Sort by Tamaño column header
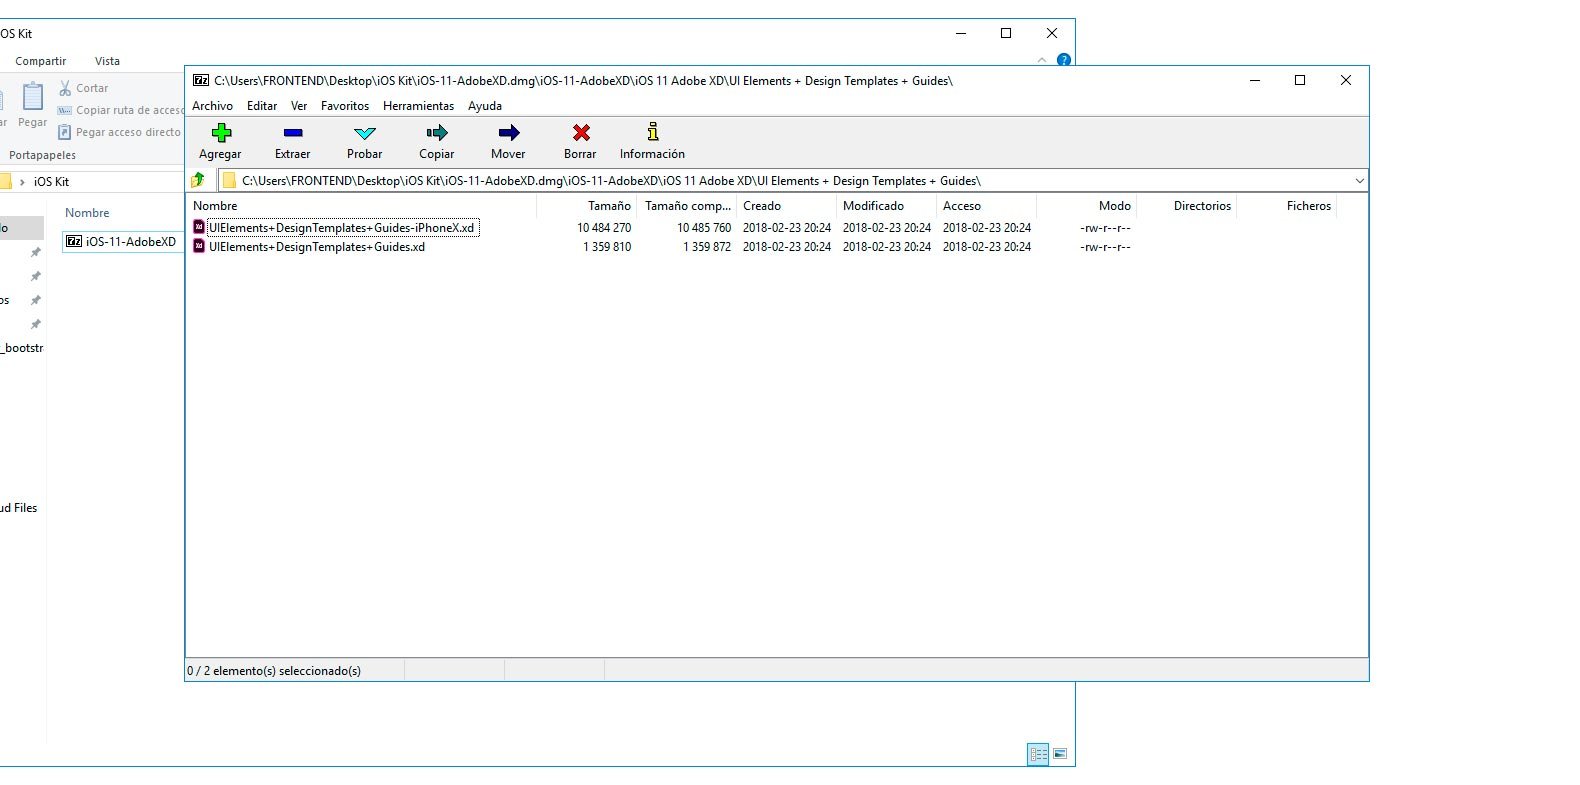 (x=608, y=206)
